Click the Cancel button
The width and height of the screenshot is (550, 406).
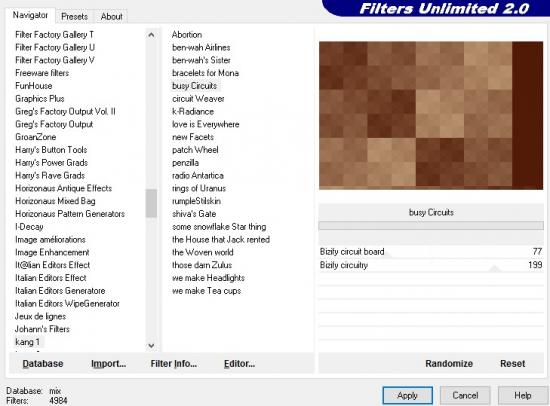[x=465, y=396]
